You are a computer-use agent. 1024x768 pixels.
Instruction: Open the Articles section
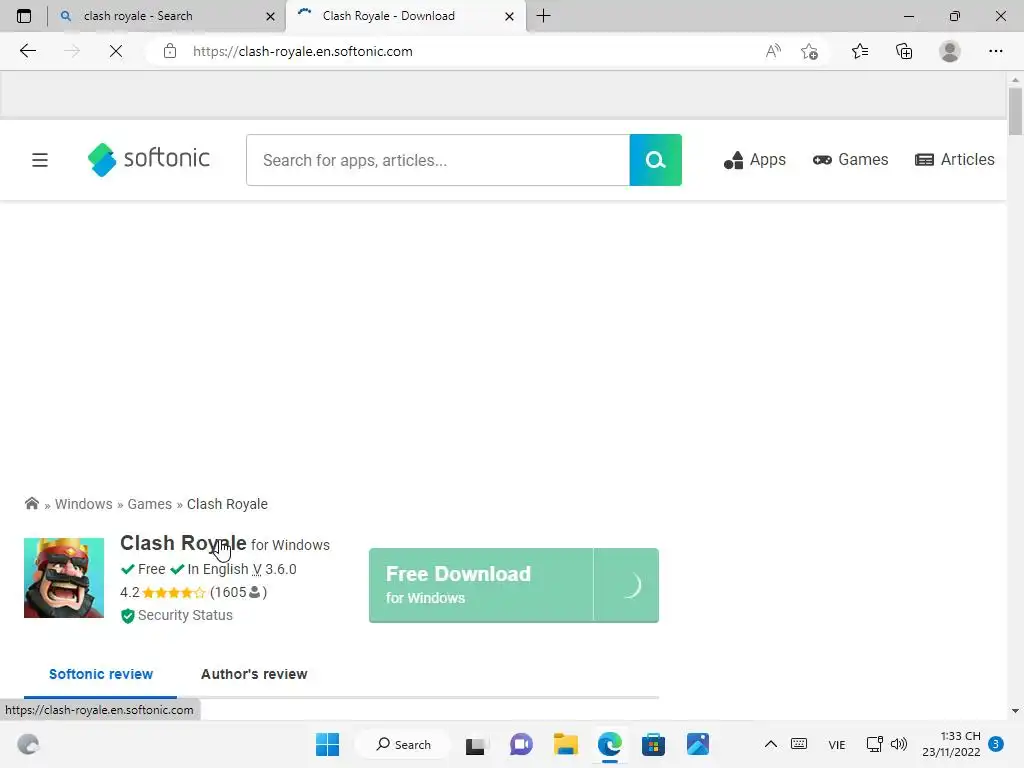tap(955, 160)
